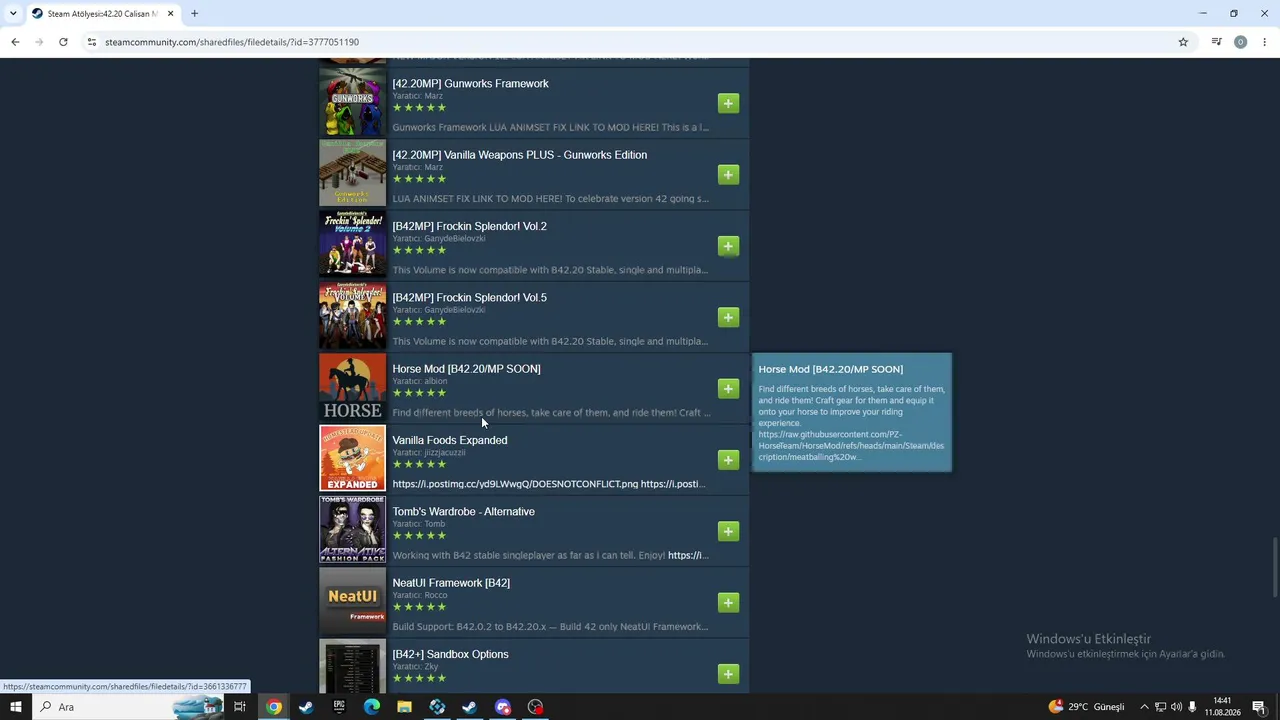Viewport: 1280px width, 720px height.
Task: View site information icon in address bar
Action: click(92, 42)
